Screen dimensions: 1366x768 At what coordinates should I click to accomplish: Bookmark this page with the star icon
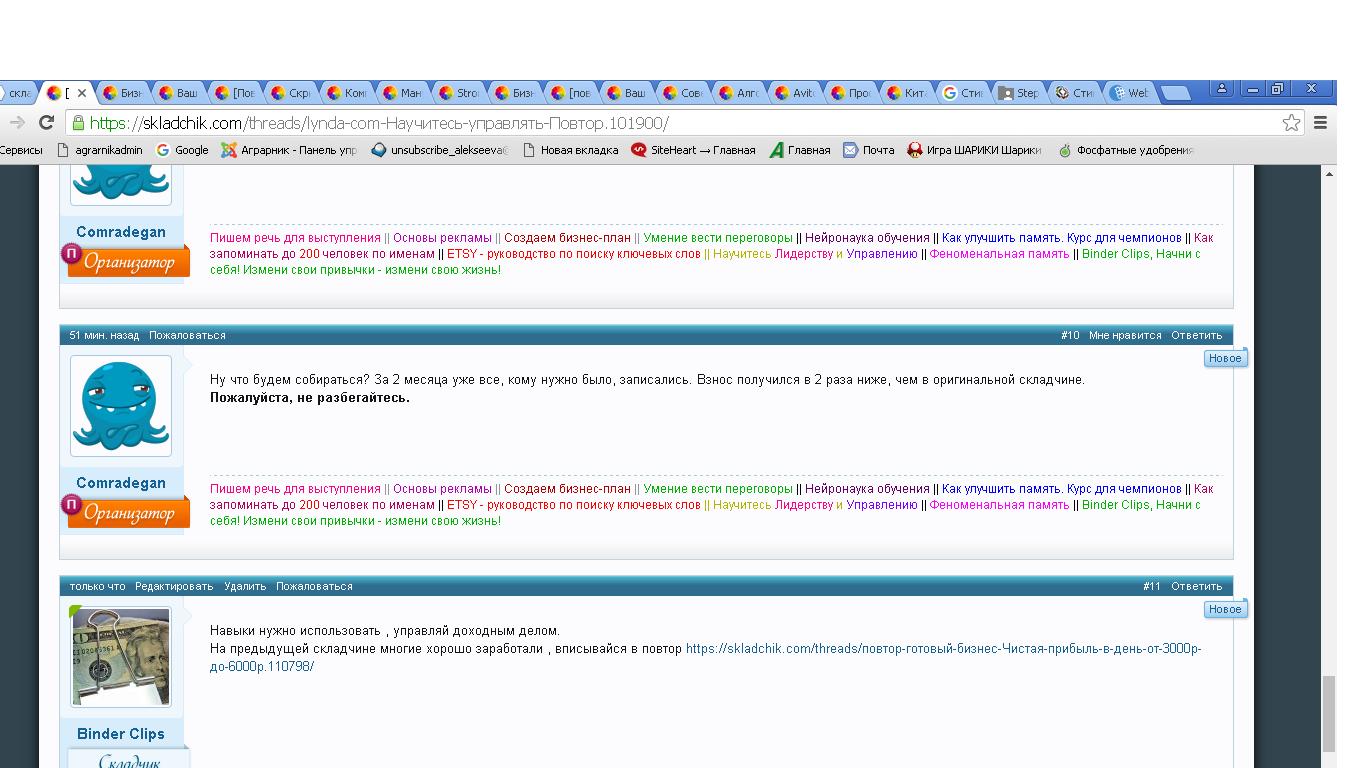[x=1291, y=123]
